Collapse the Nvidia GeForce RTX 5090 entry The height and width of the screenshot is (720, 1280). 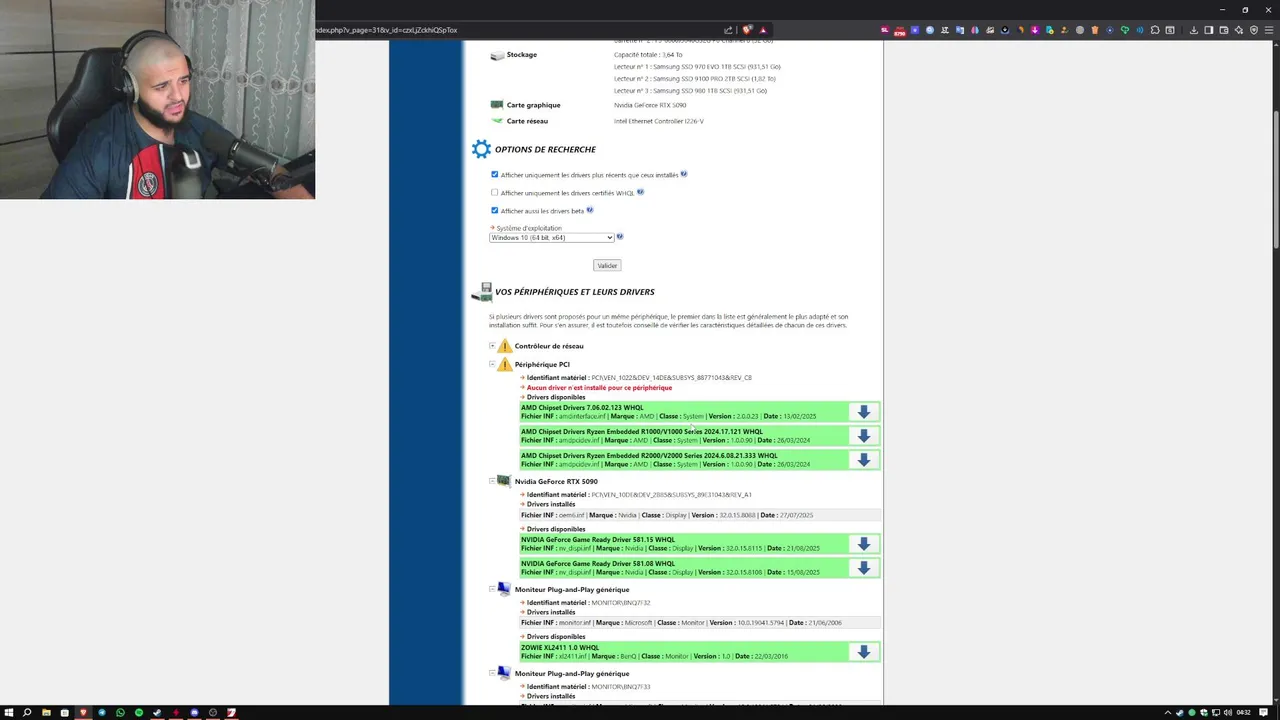click(x=492, y=481)
